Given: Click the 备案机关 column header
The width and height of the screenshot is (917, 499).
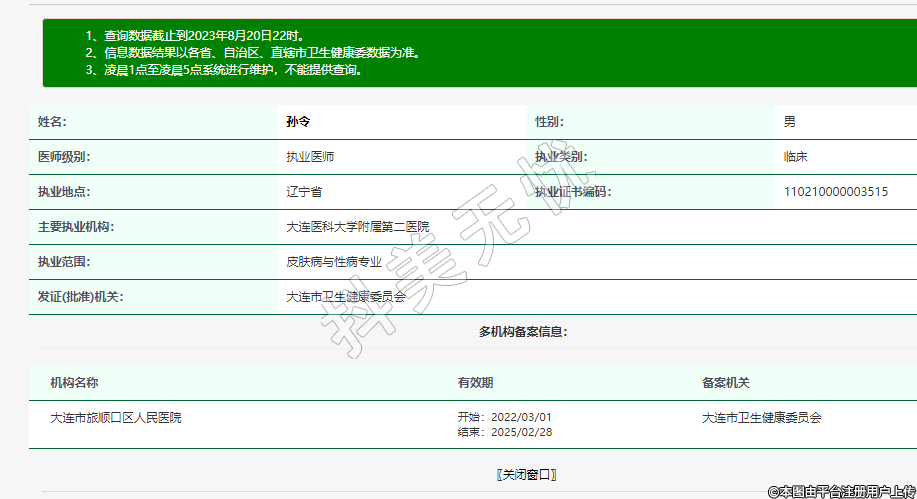Looking at the screenshot, I should [x=726, y=383].
